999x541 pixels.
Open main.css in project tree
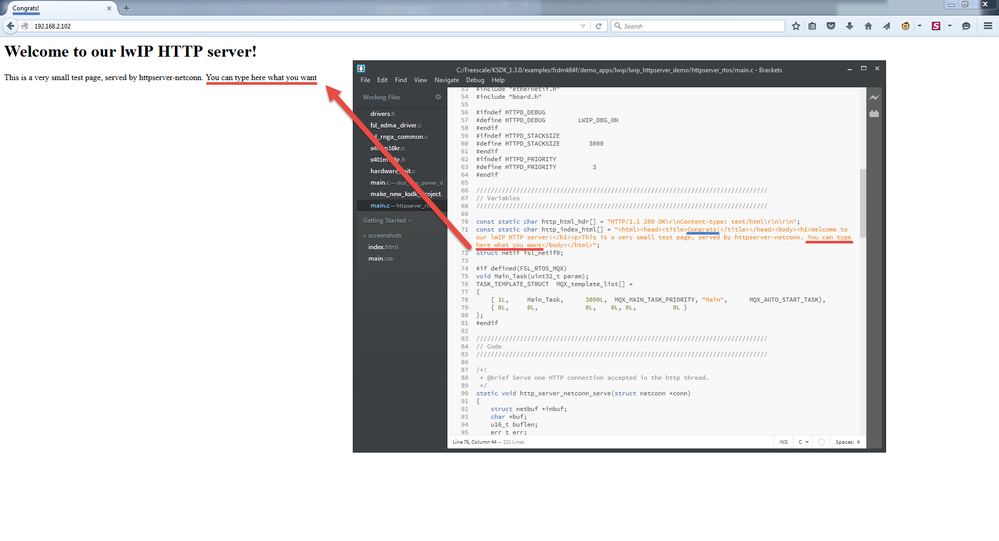(380, 259)
